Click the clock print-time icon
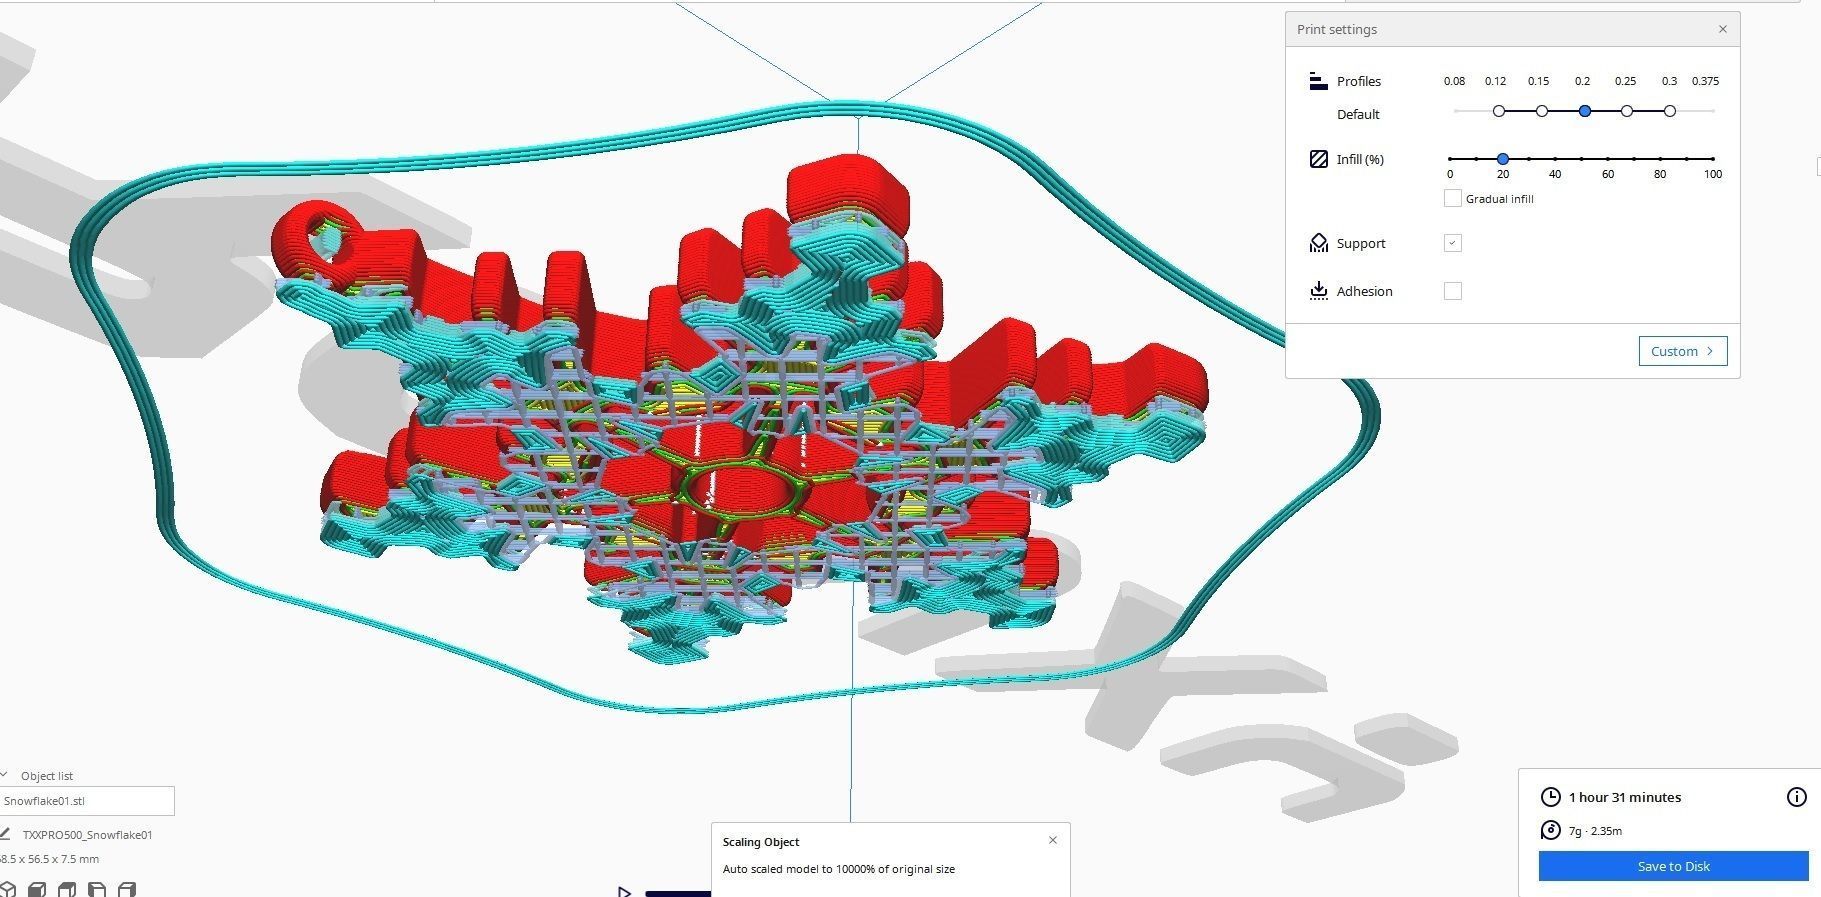Screen dimensions: 1821x897 pyautogui.click(x=1550, y=797)
